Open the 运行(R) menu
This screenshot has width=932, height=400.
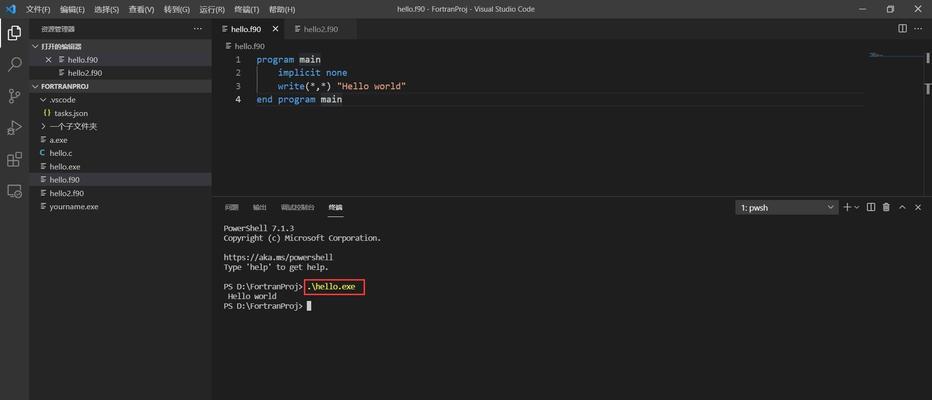pyautogui.click(x=212, y=10)
